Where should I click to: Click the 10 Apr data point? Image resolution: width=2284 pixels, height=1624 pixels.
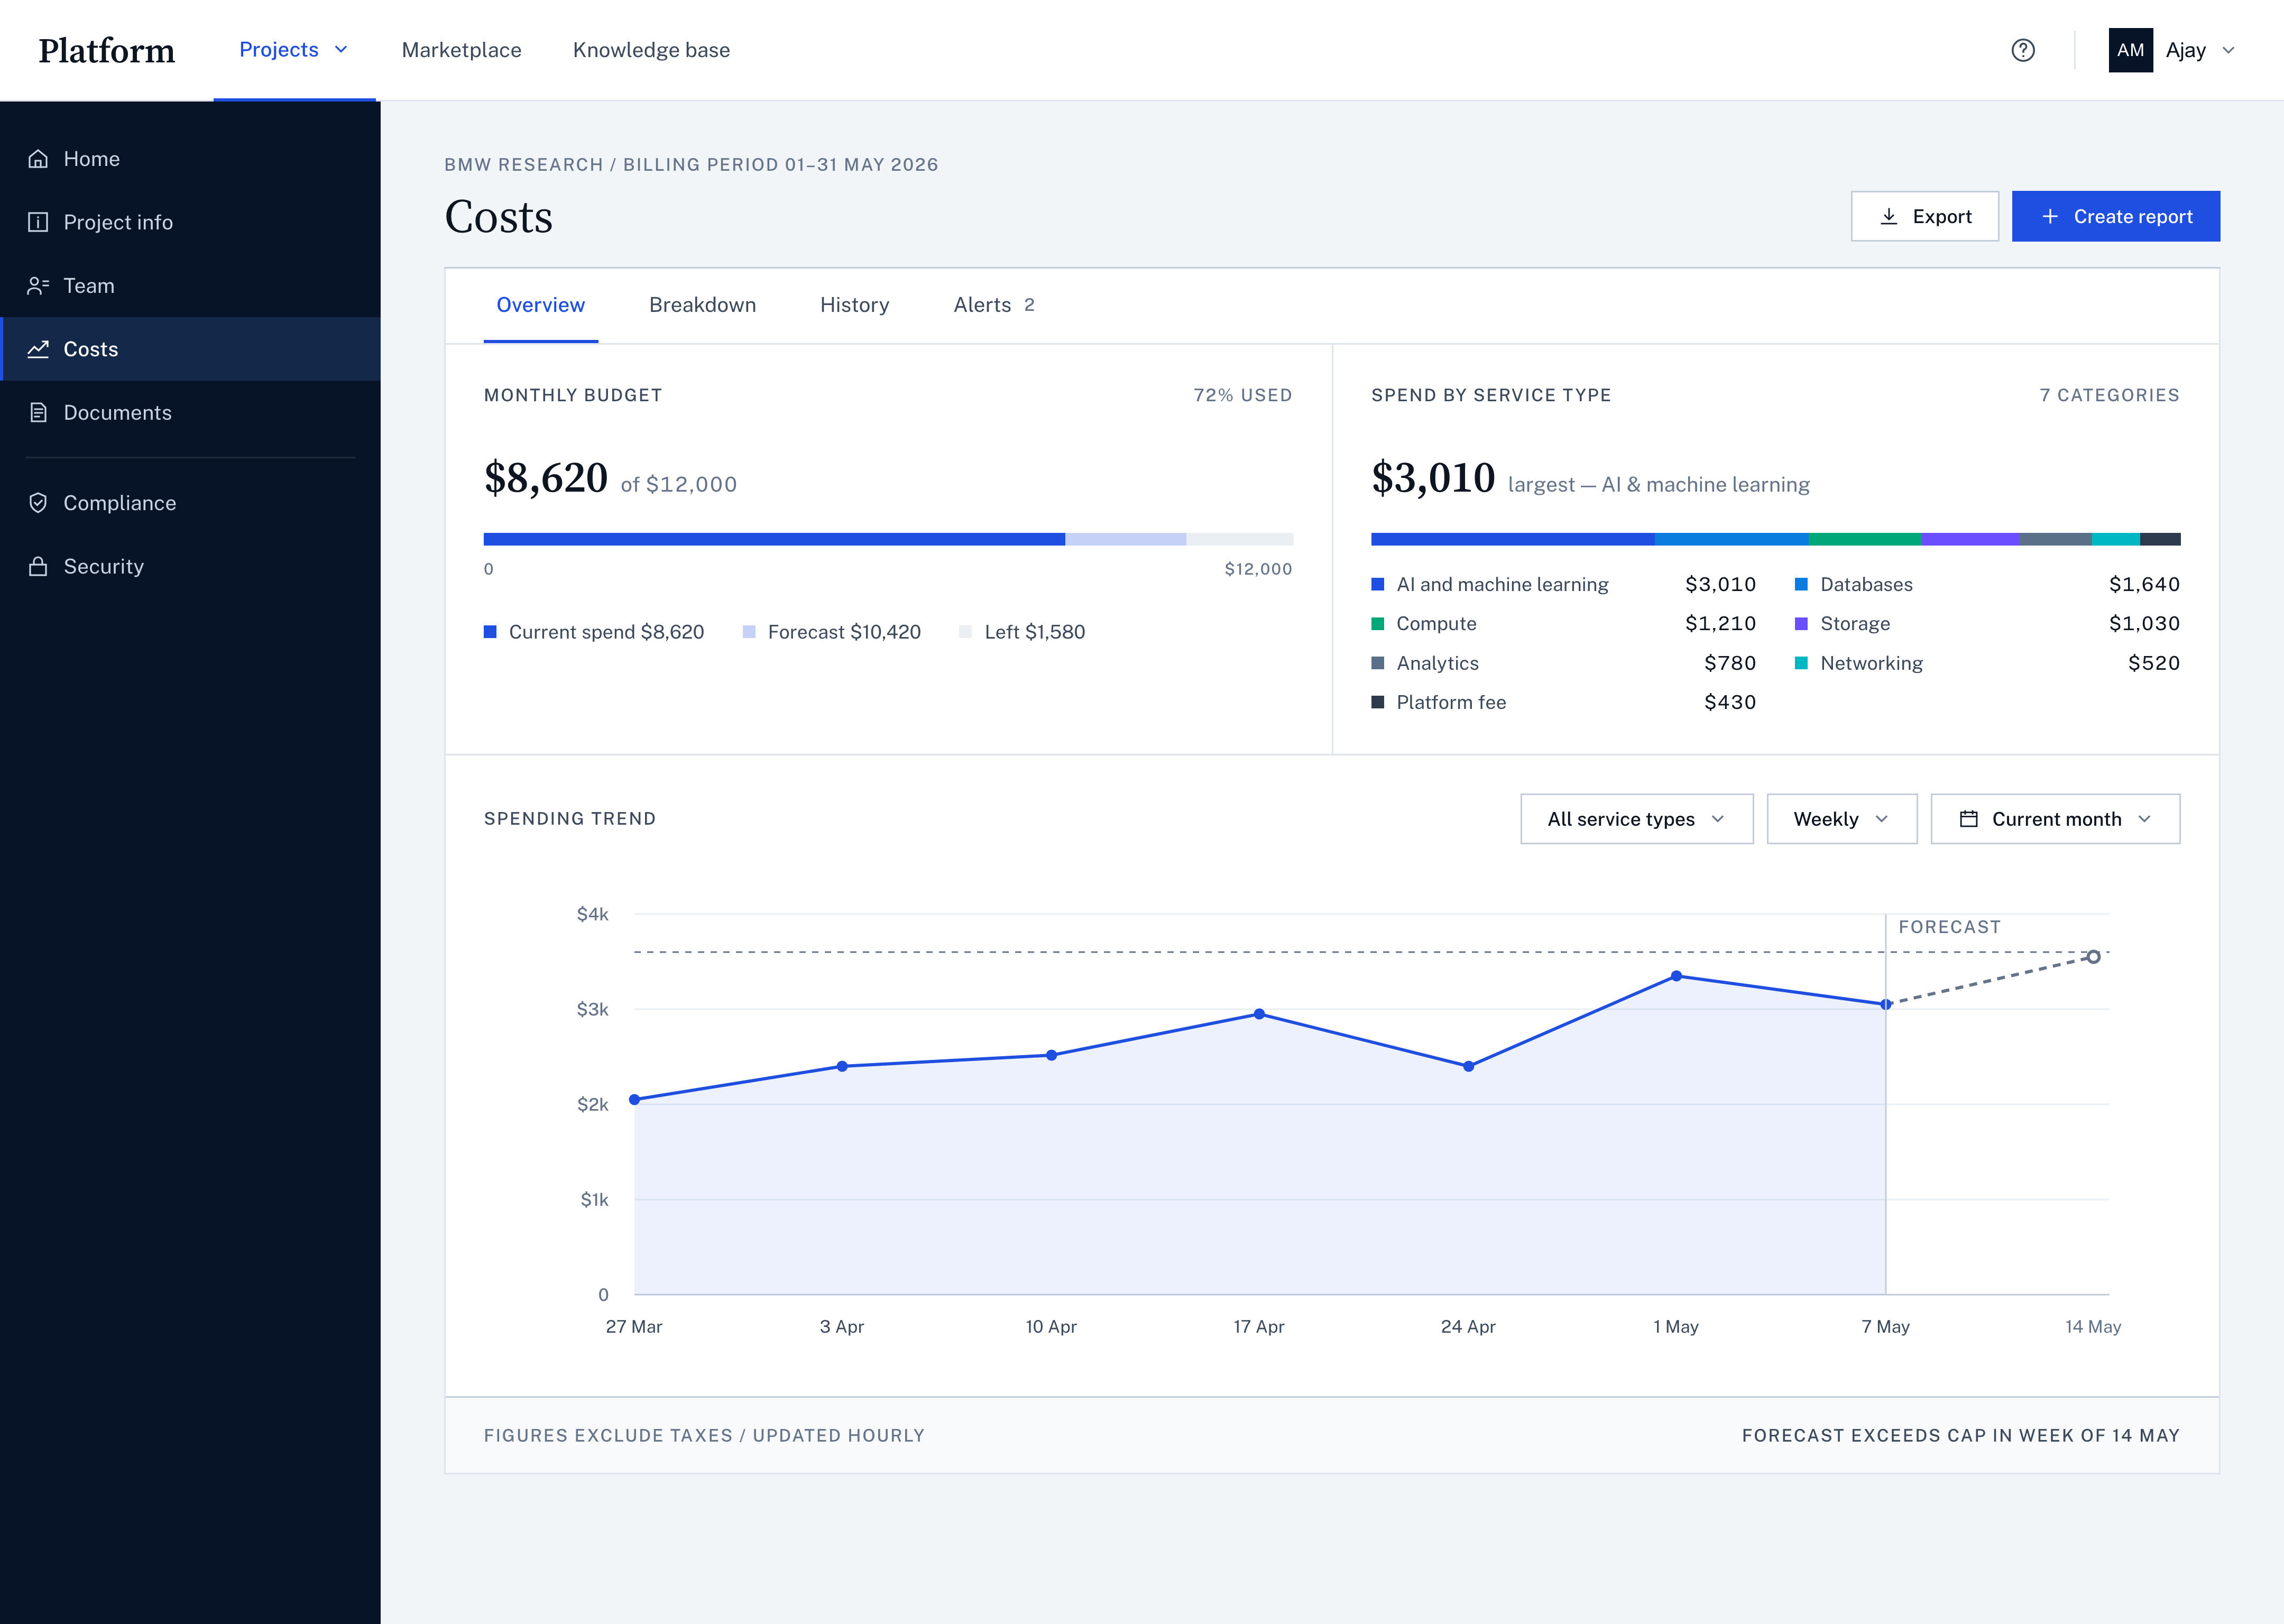pyautogui.click(x=1052, y=1055)
